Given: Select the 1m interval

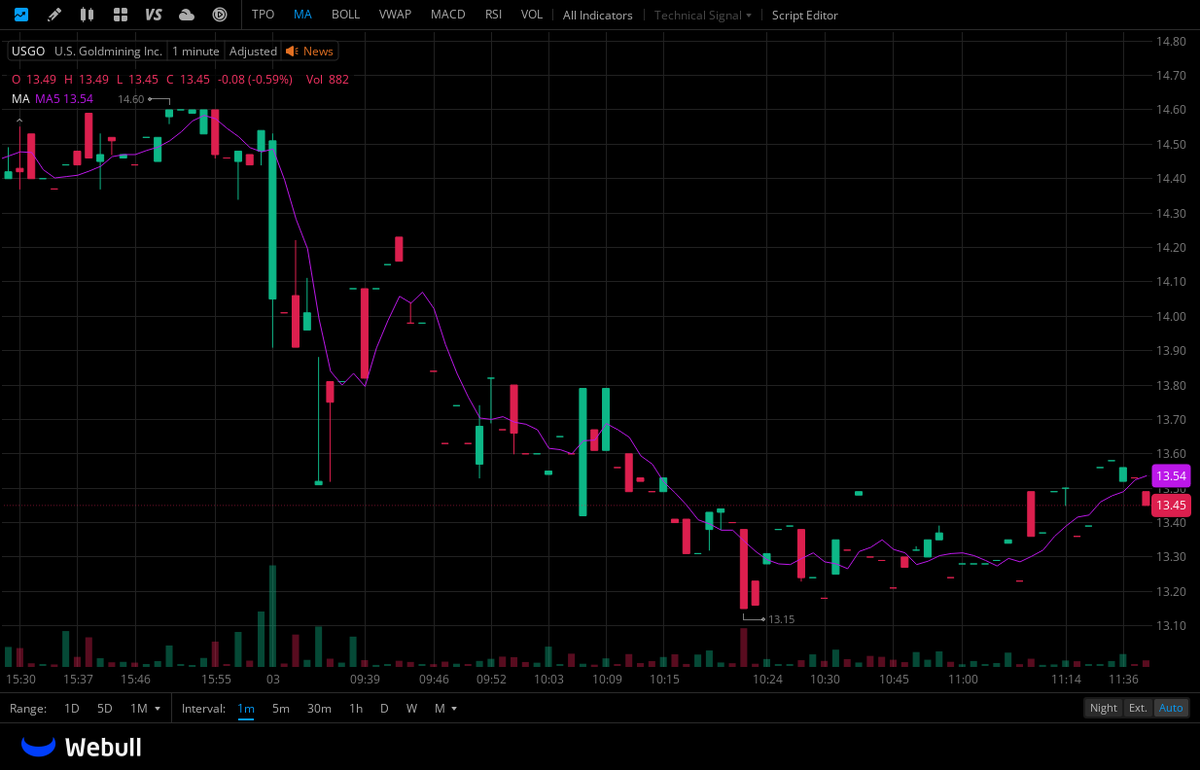Looking at the screenshot, I should [246, 708].
